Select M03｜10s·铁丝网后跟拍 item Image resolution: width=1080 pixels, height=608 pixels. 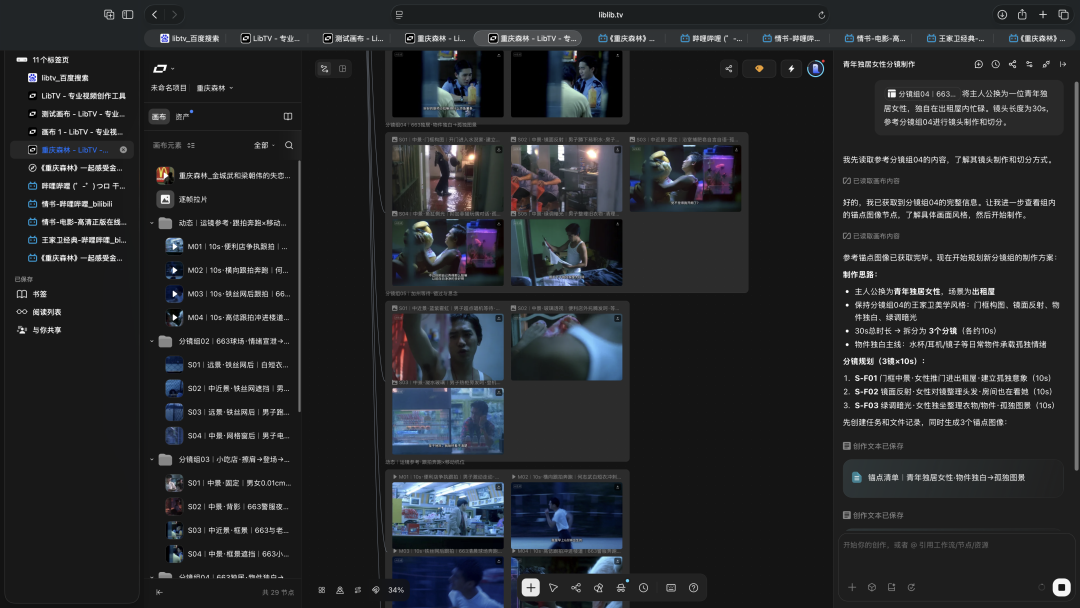point(227,293)
